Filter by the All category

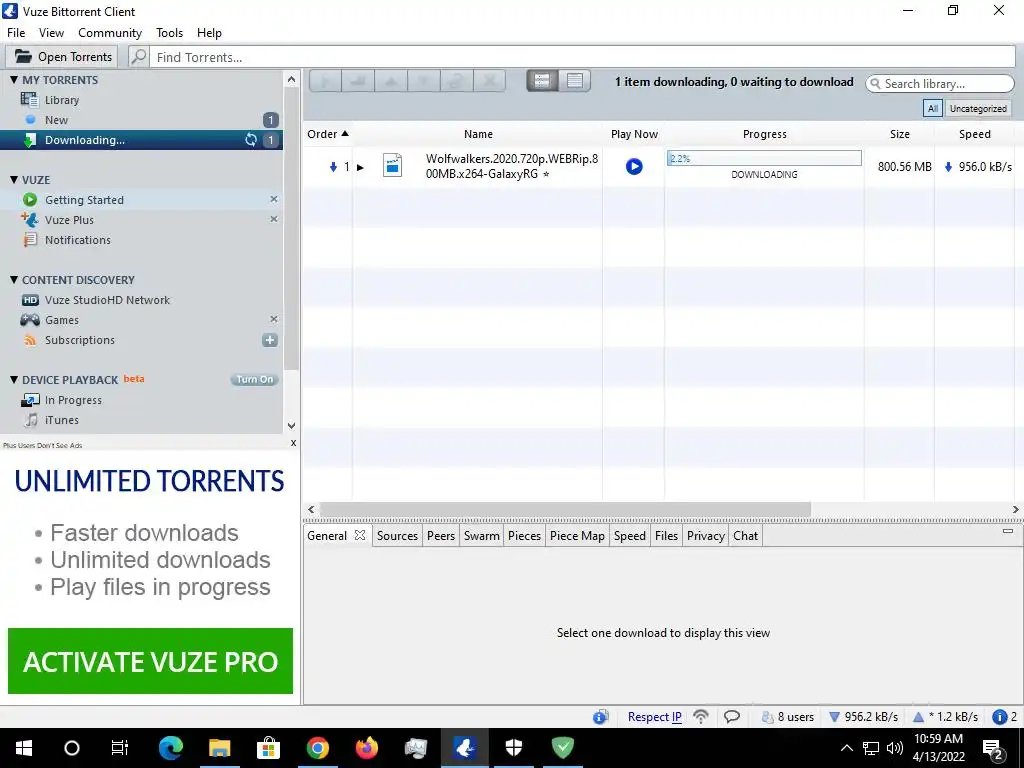click(x=933, y=108)
